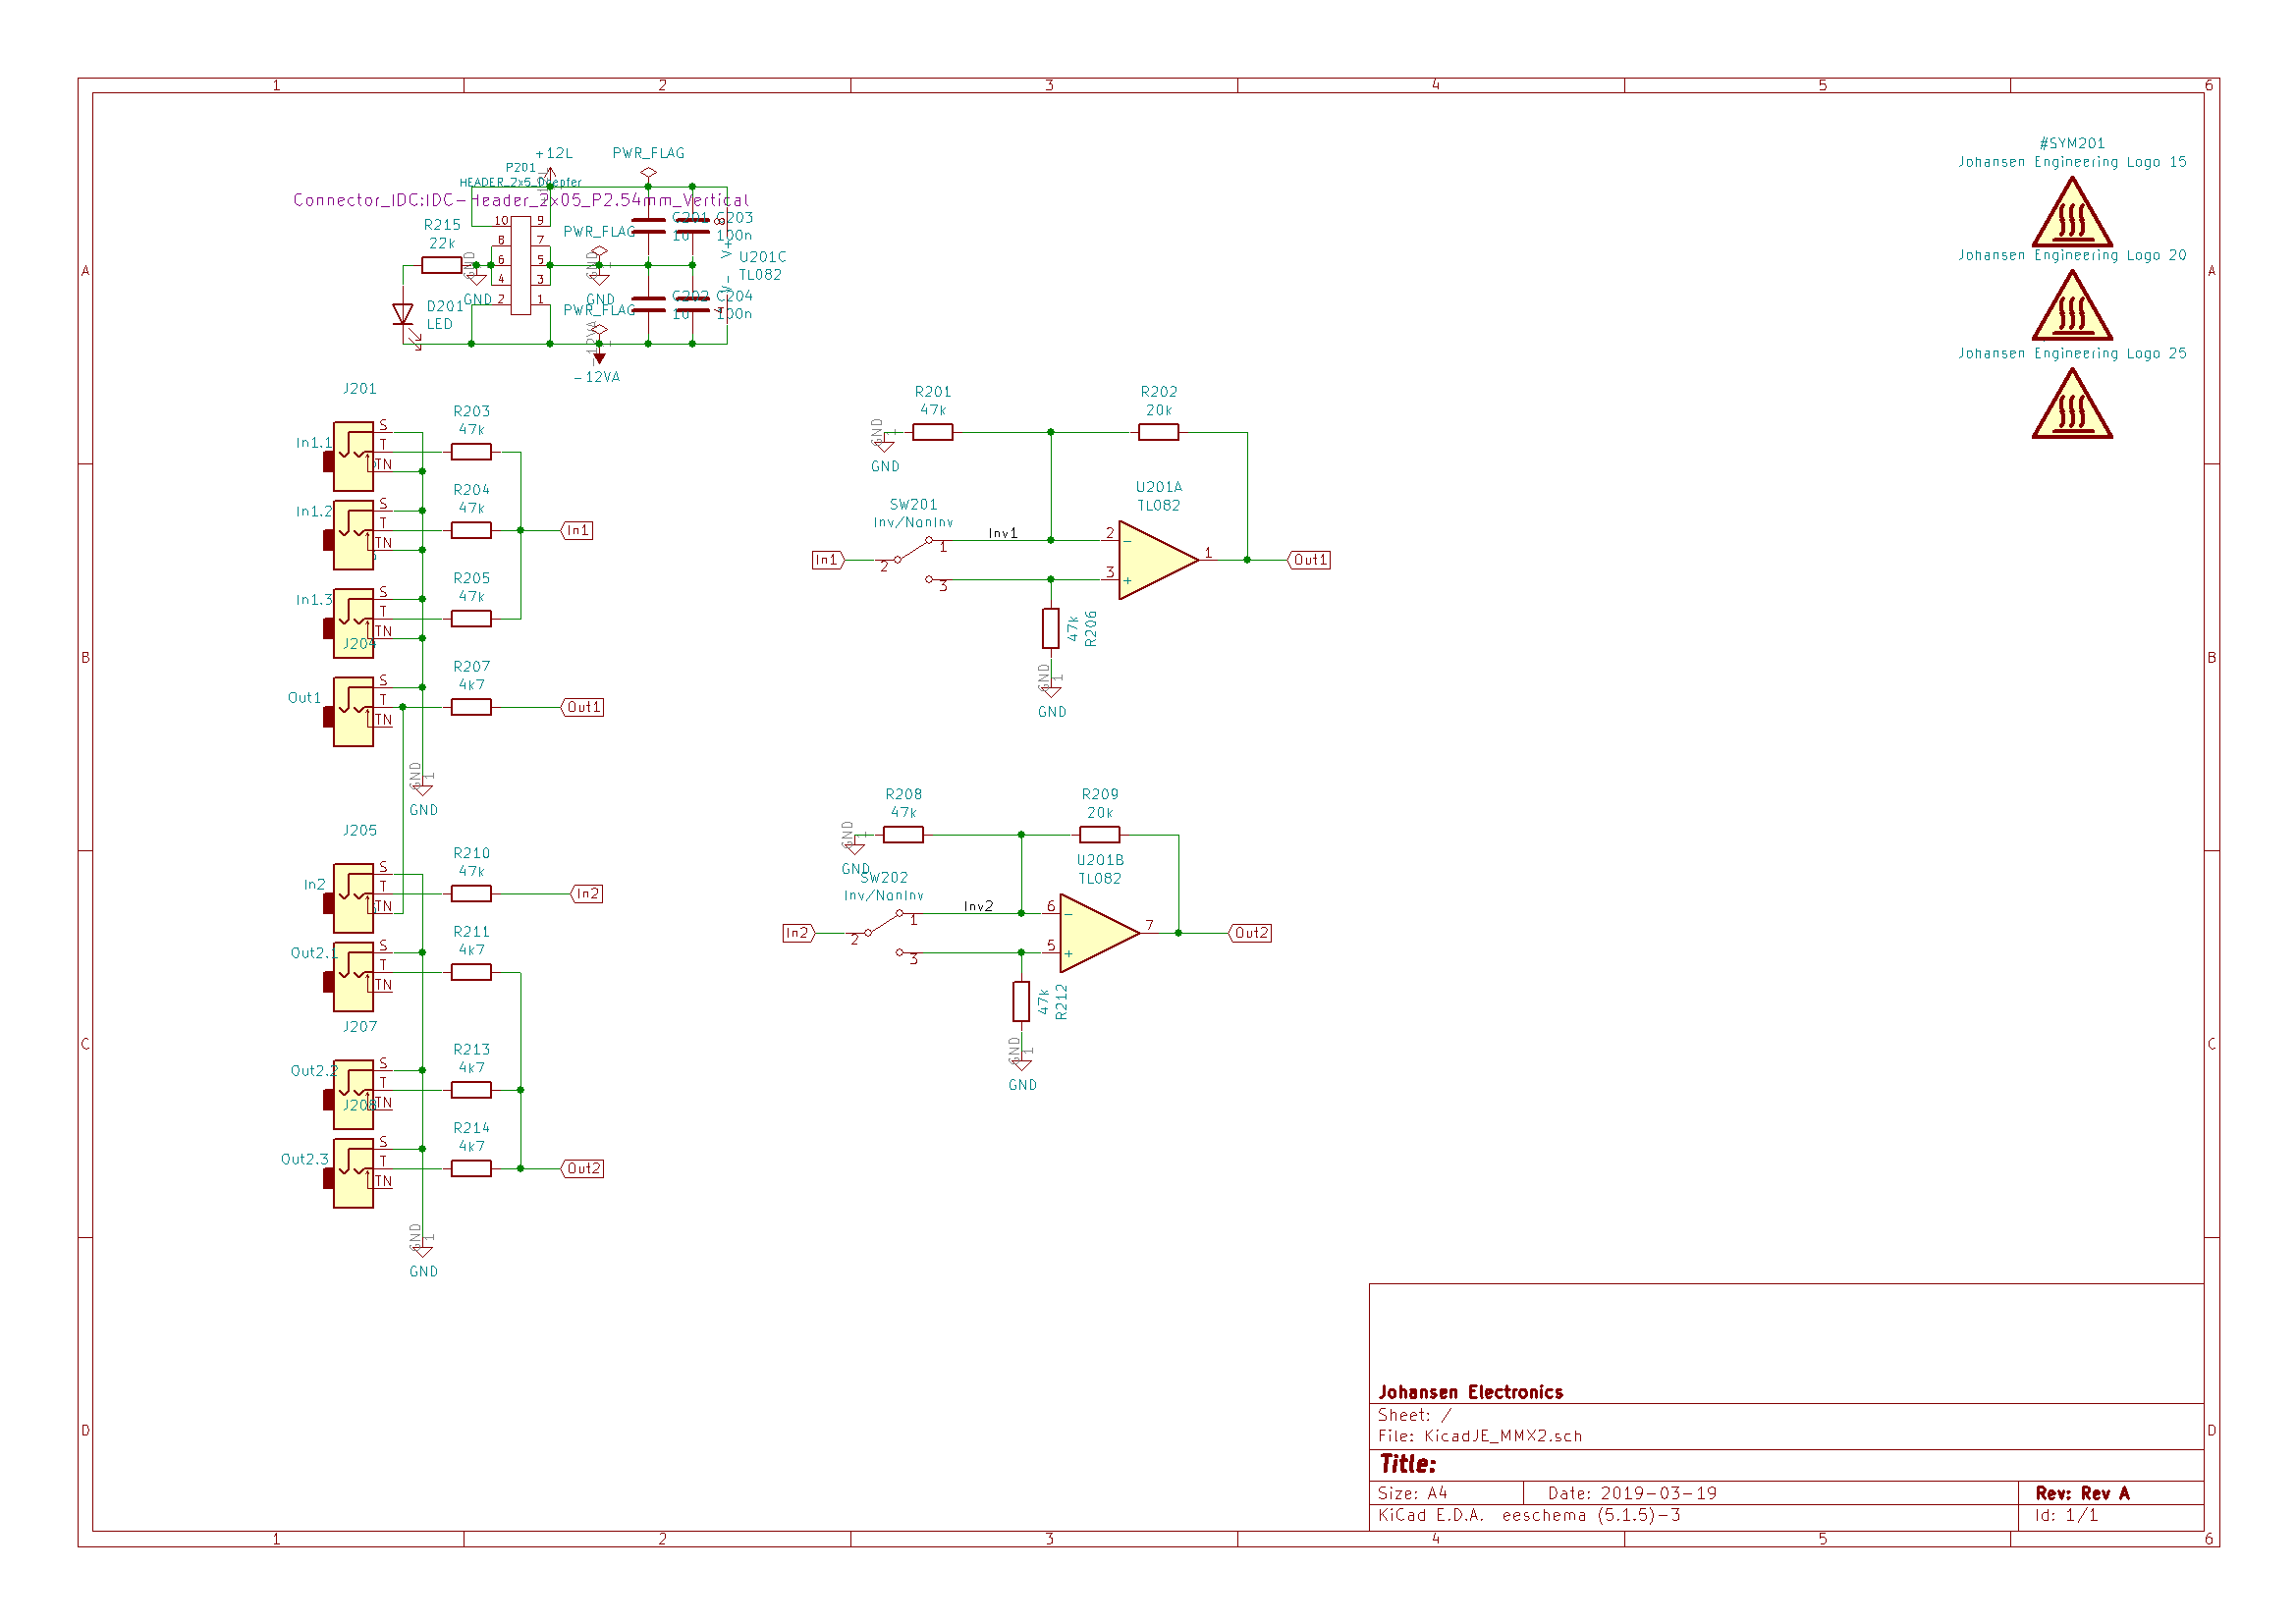This screenshot has height=1623, width=2296.
Task: Click the -12VA power label
Action: click(x=597, y=377)
